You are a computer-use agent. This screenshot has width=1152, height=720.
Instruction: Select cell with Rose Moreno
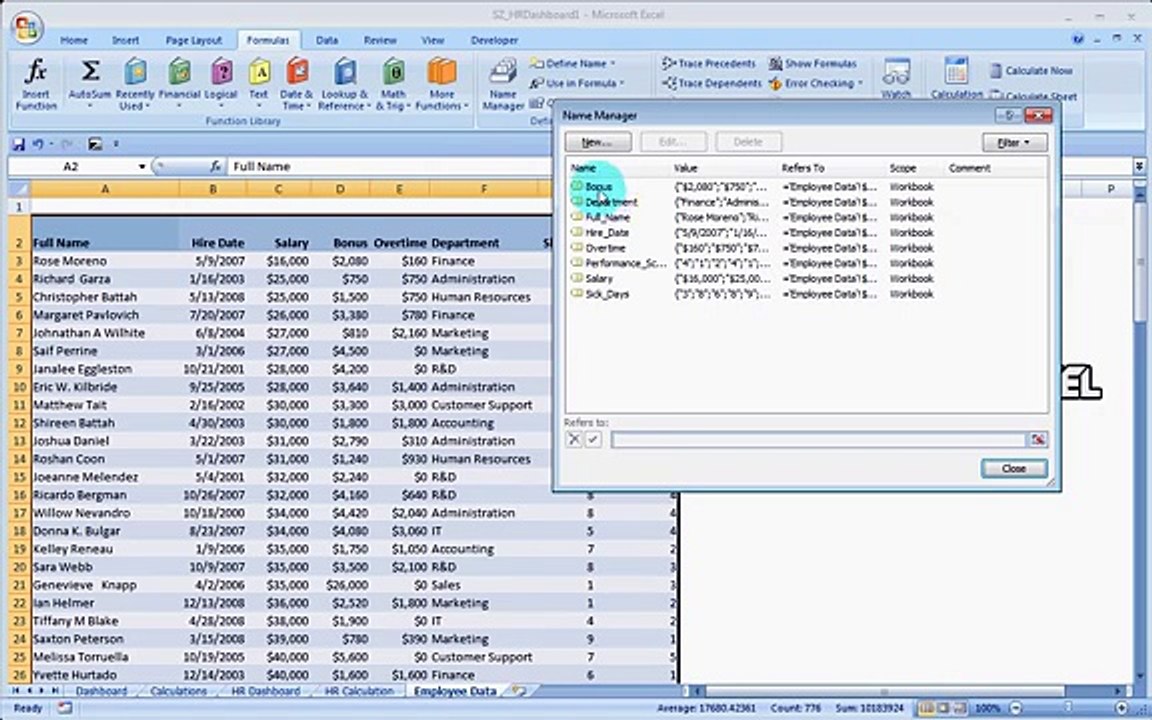[x=104, y=261]
